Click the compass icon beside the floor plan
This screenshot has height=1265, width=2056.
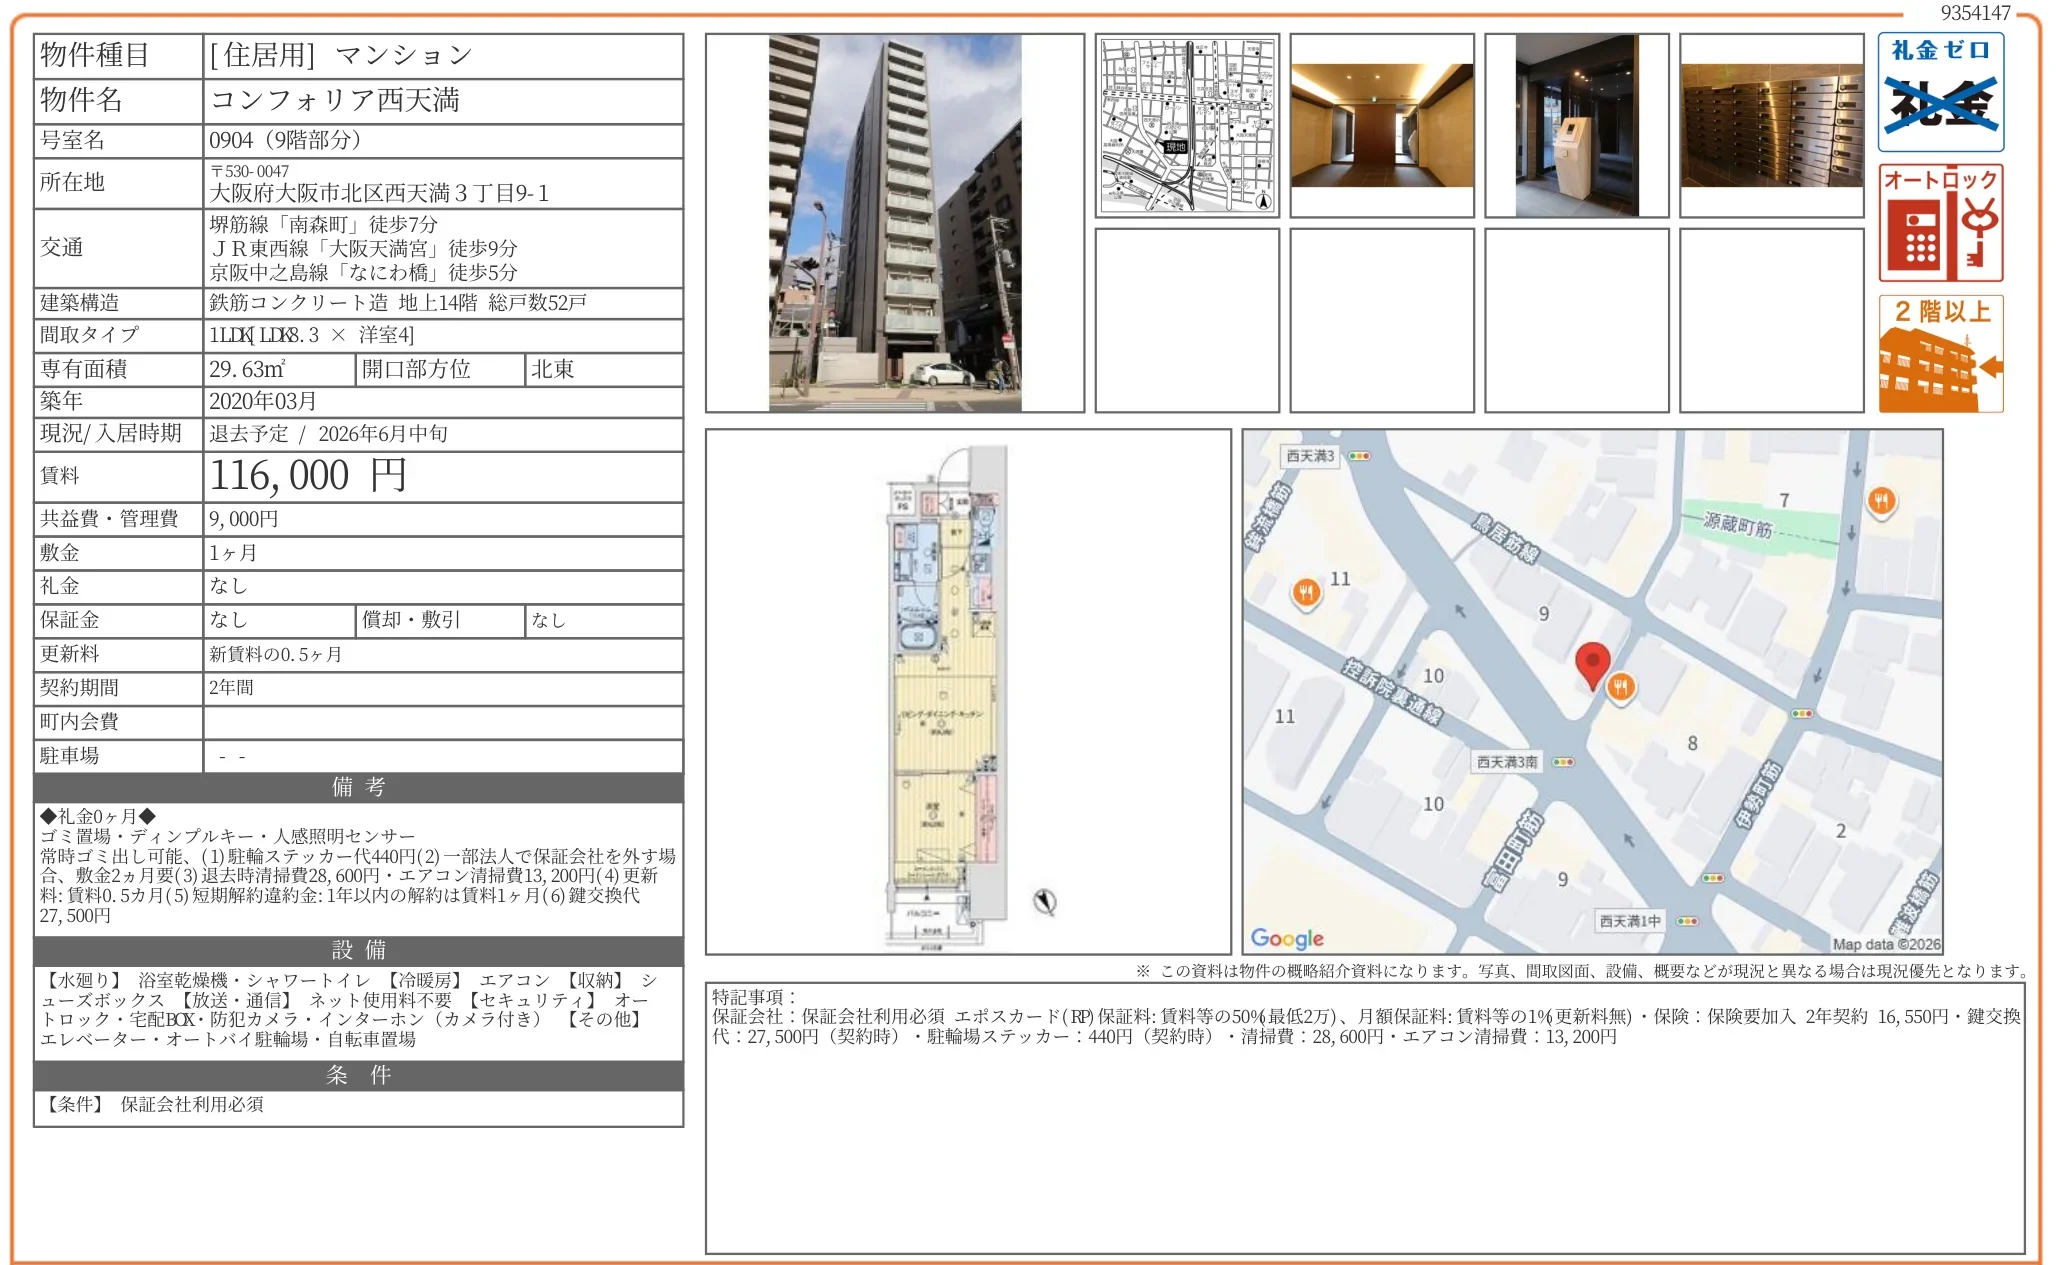click(1045, 902)
